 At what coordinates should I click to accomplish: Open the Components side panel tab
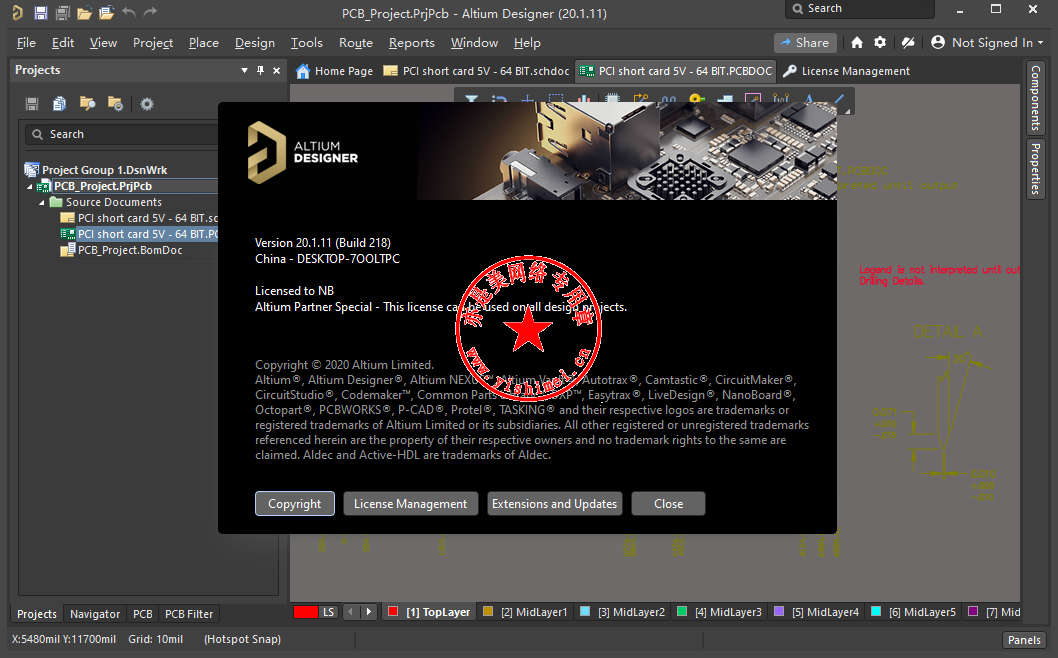click(x=1036, y=98)
